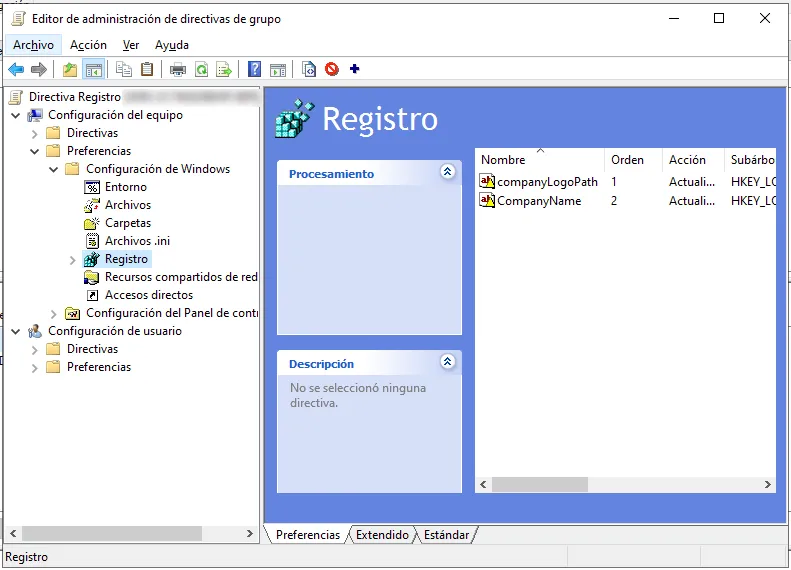
Task: Click the red disable item icon
Action: (x=331, y=69)
